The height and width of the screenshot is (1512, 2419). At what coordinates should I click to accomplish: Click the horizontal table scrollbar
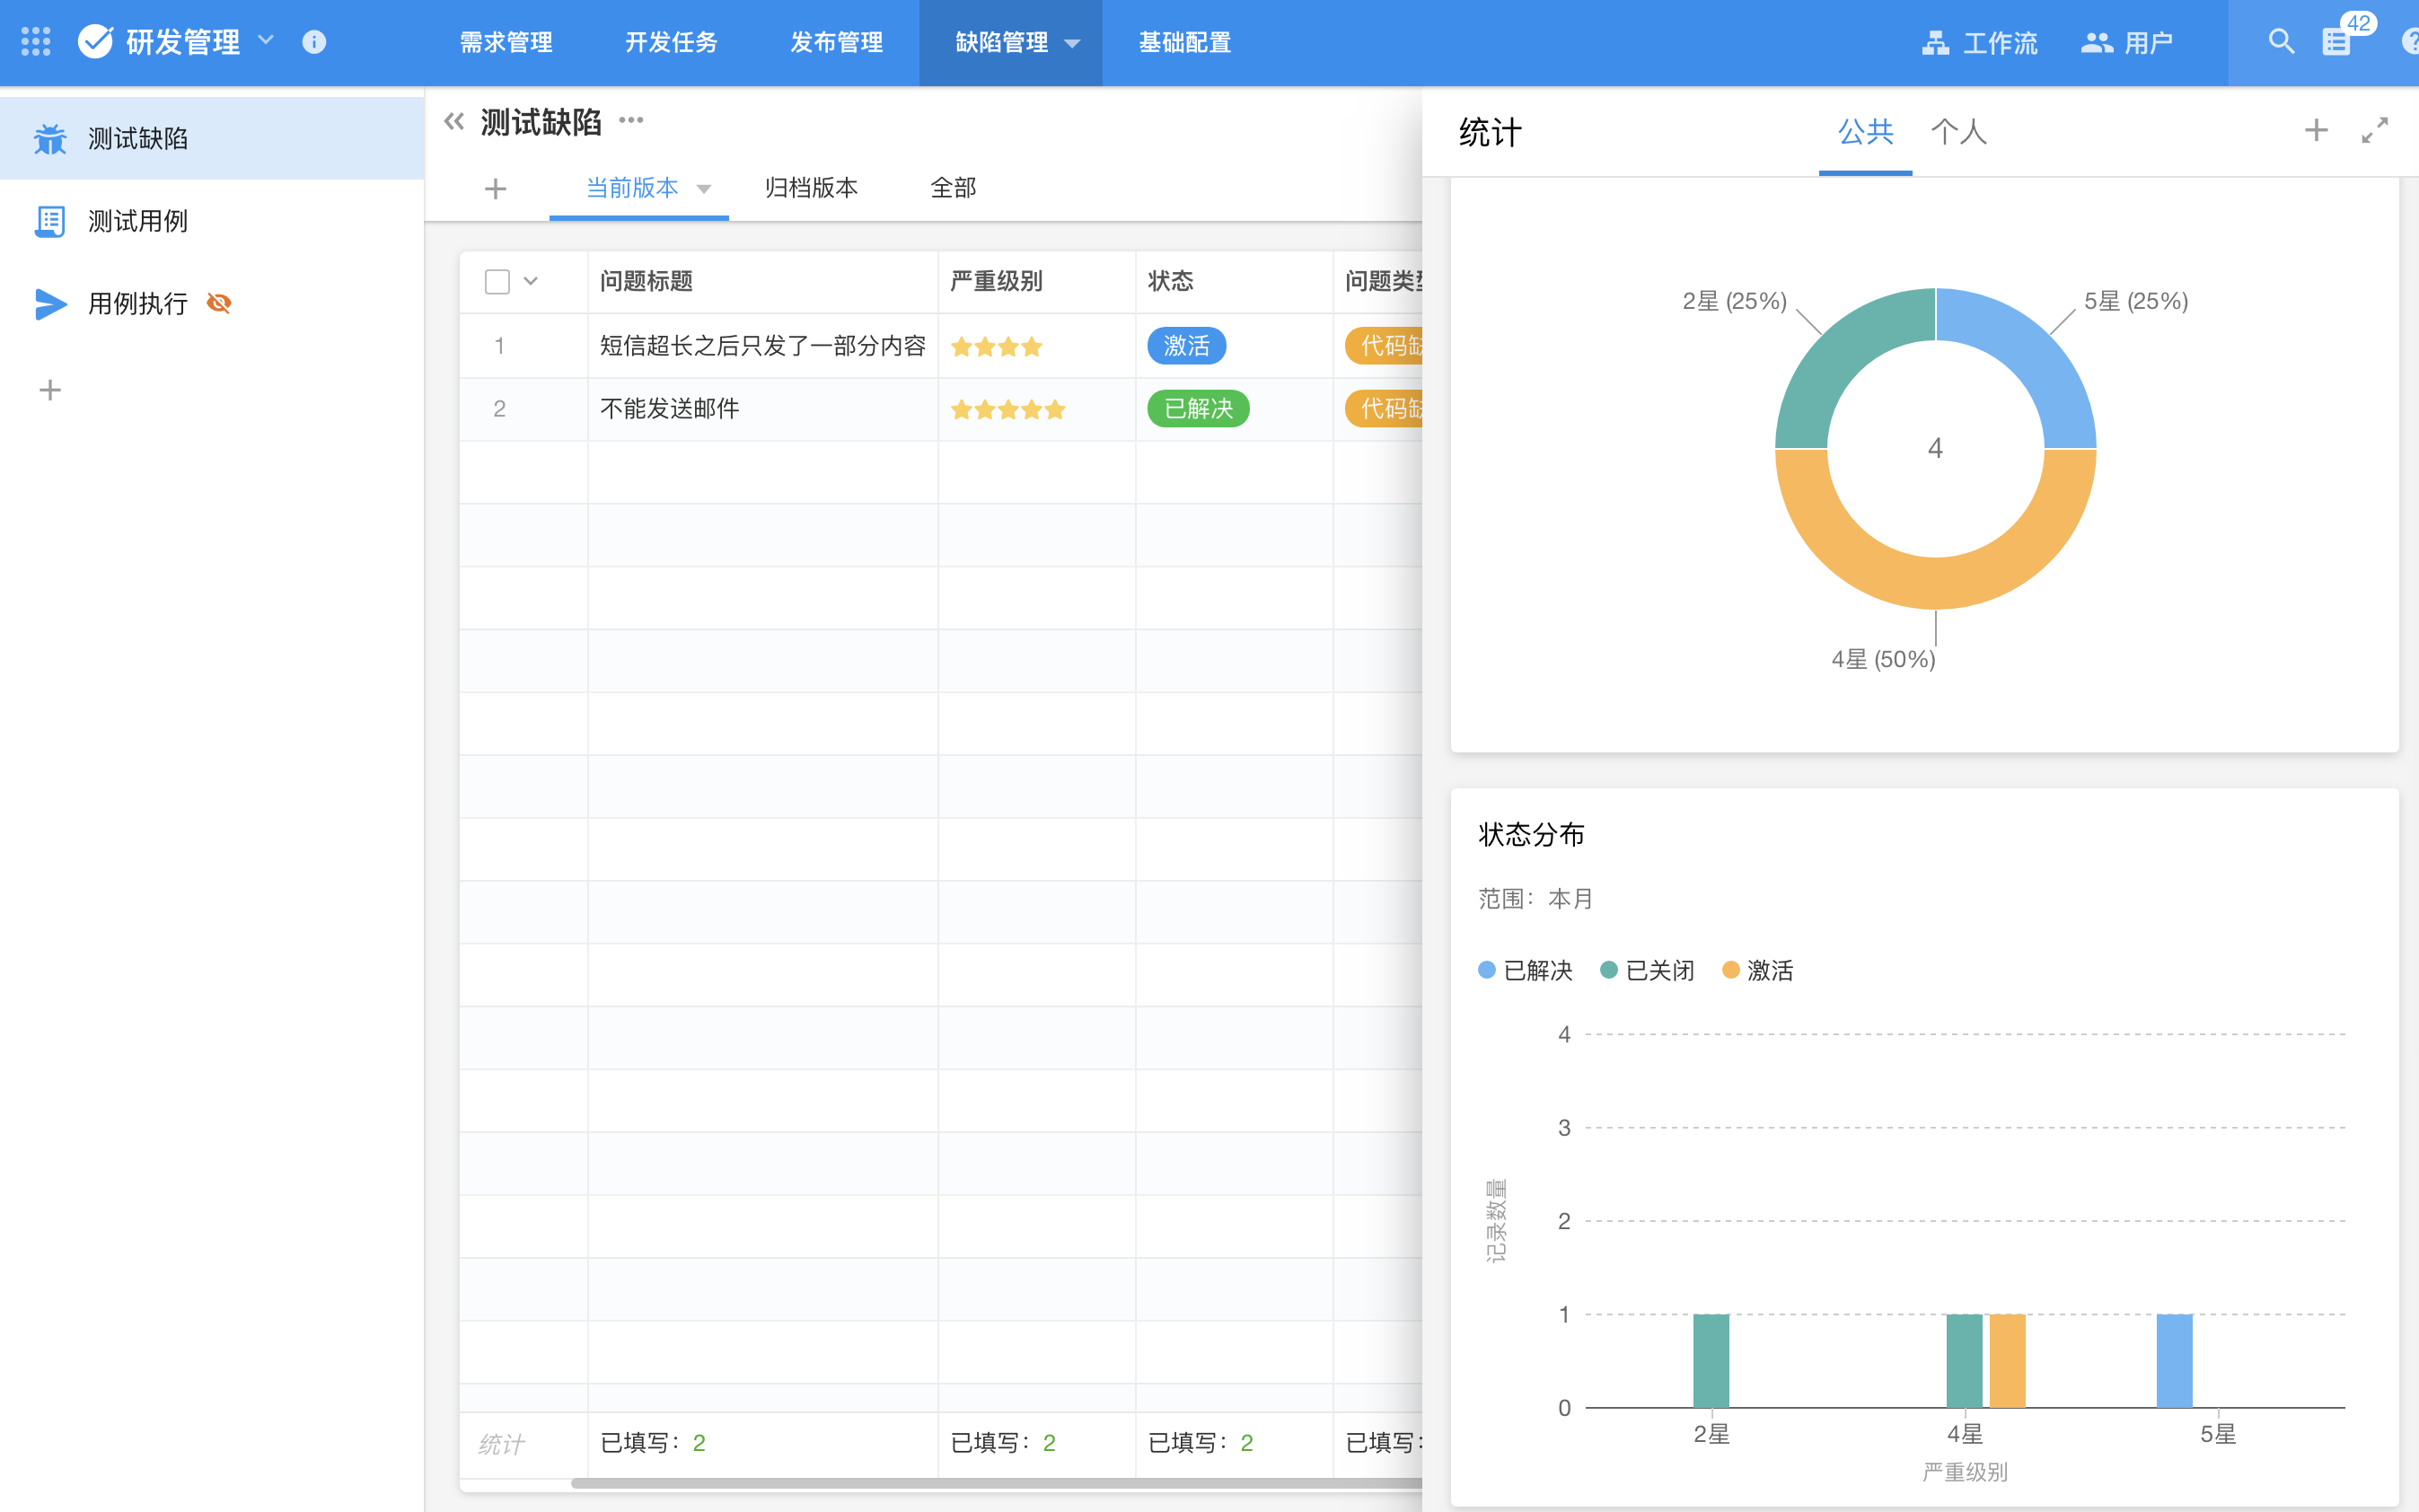click(996, 1483)
